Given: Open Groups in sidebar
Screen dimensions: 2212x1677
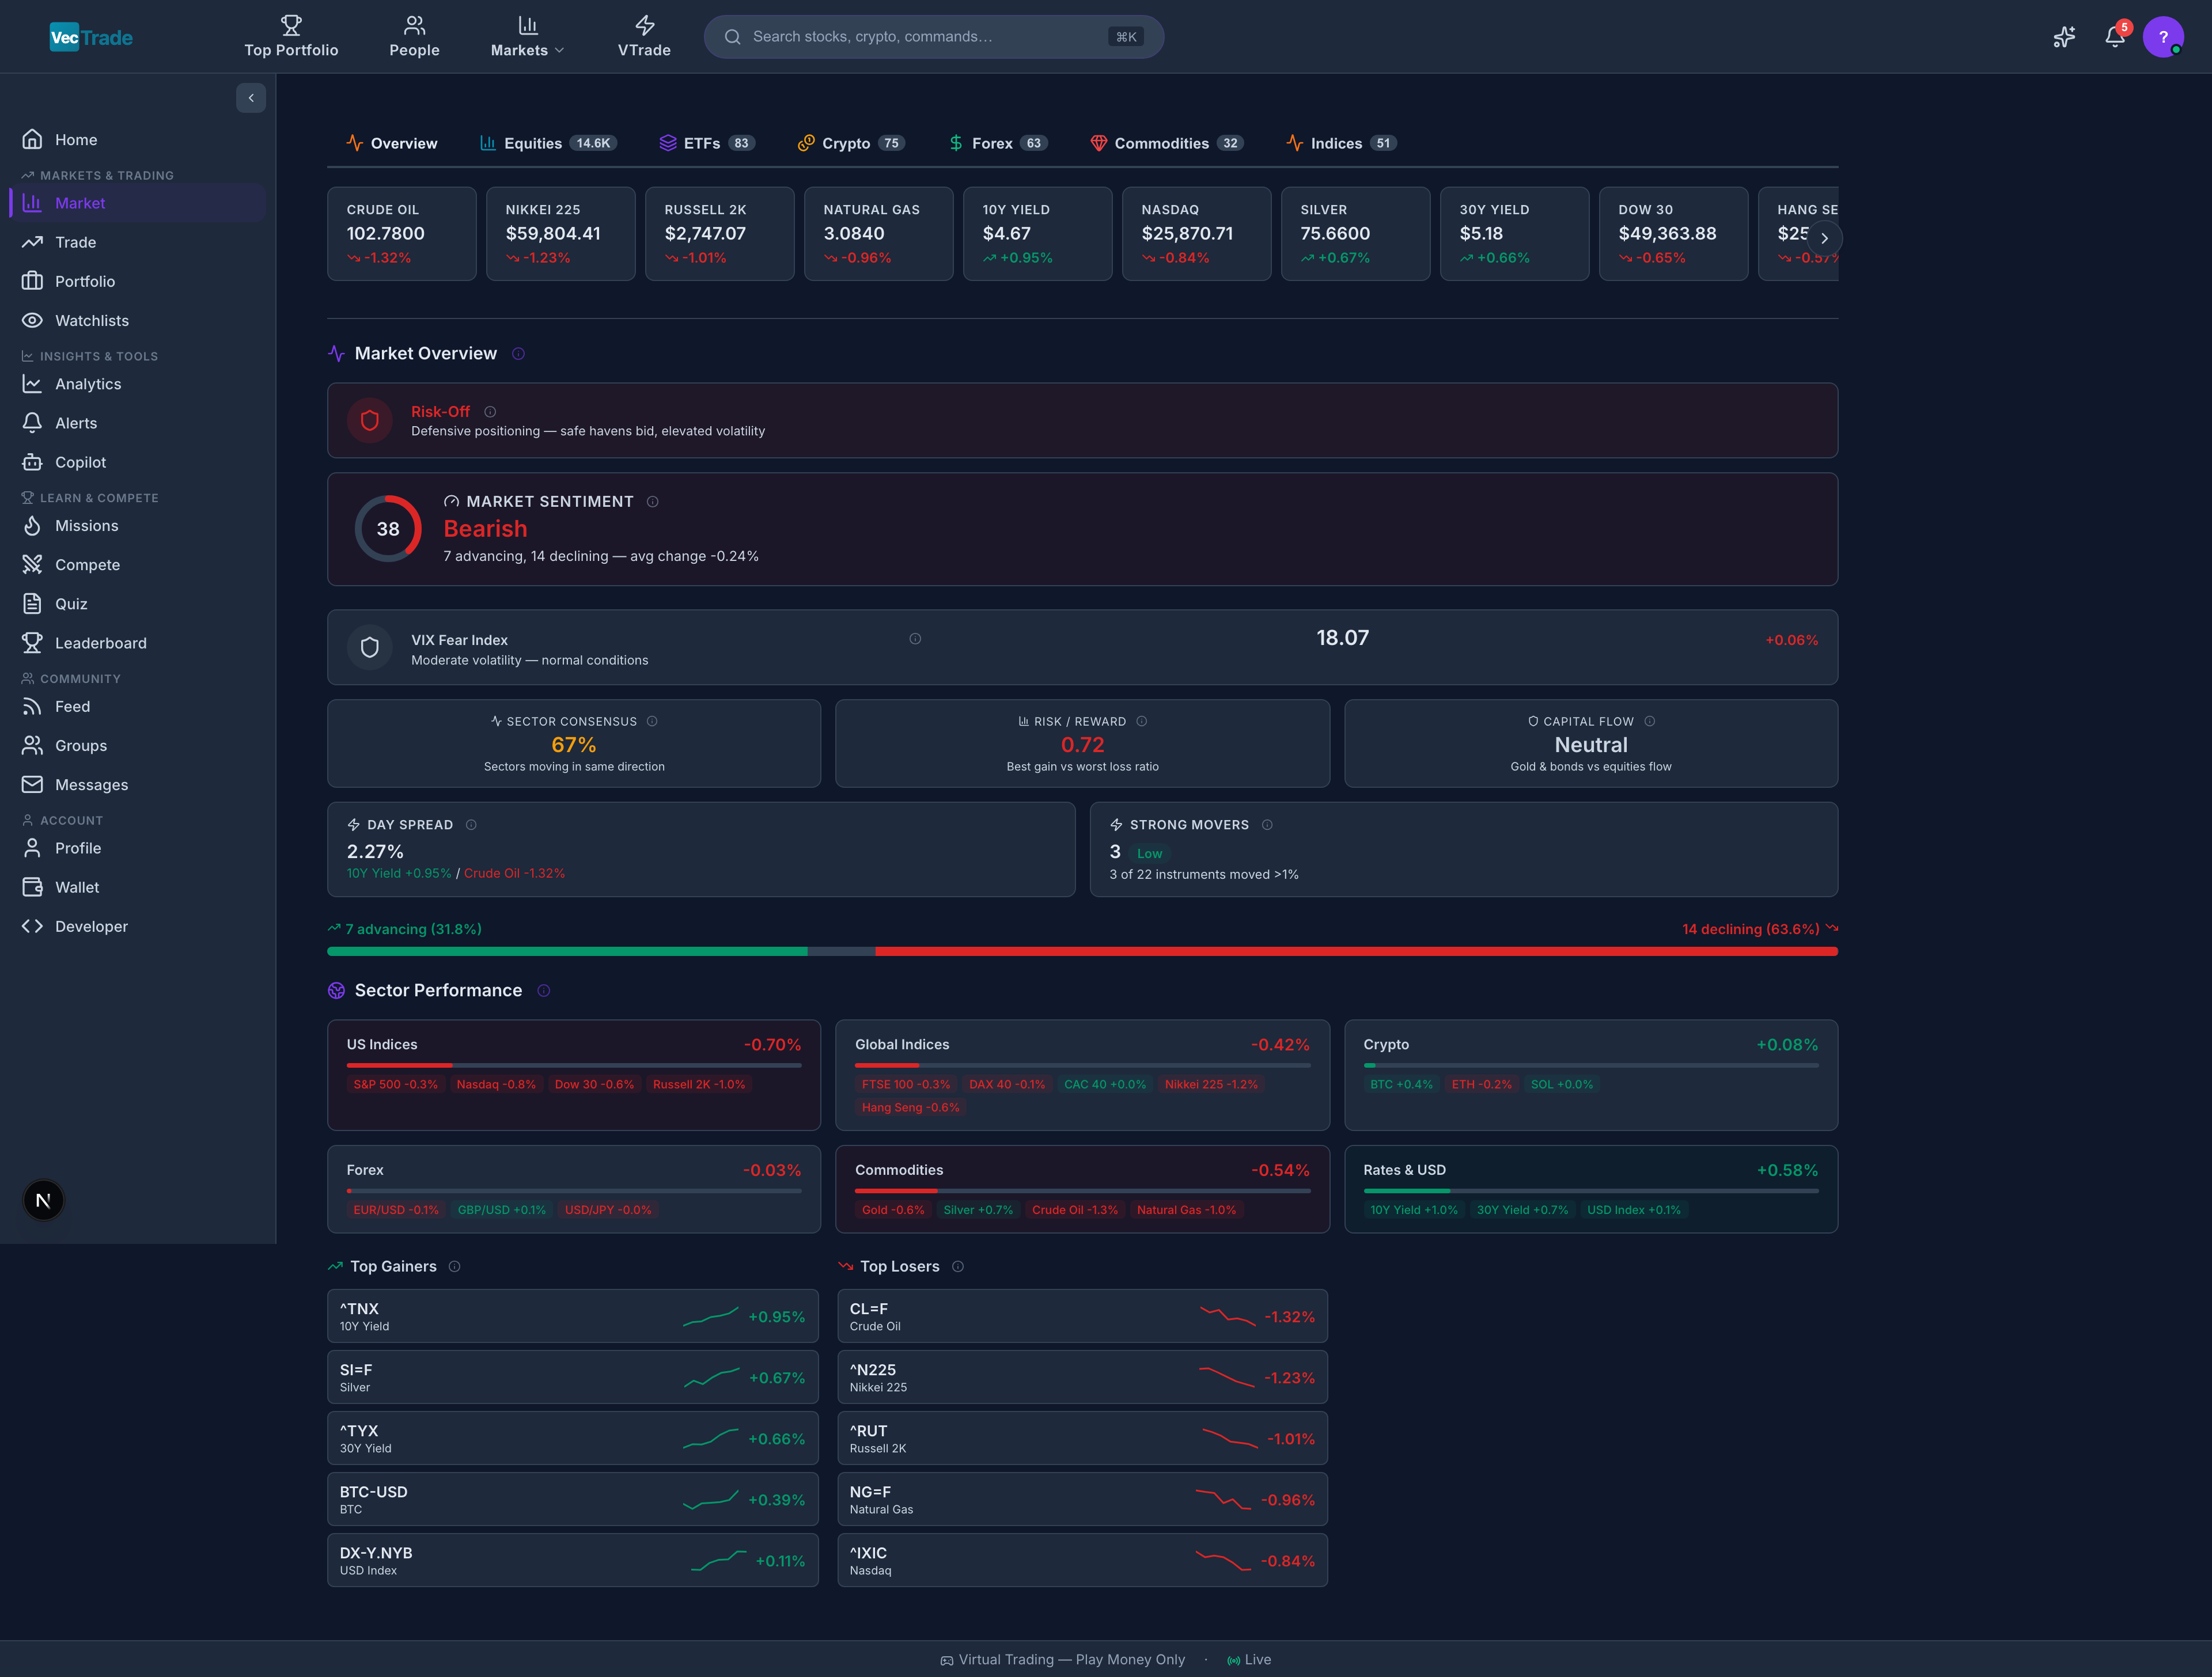Looking at the screenshot, I should click(x=138, y=746).
